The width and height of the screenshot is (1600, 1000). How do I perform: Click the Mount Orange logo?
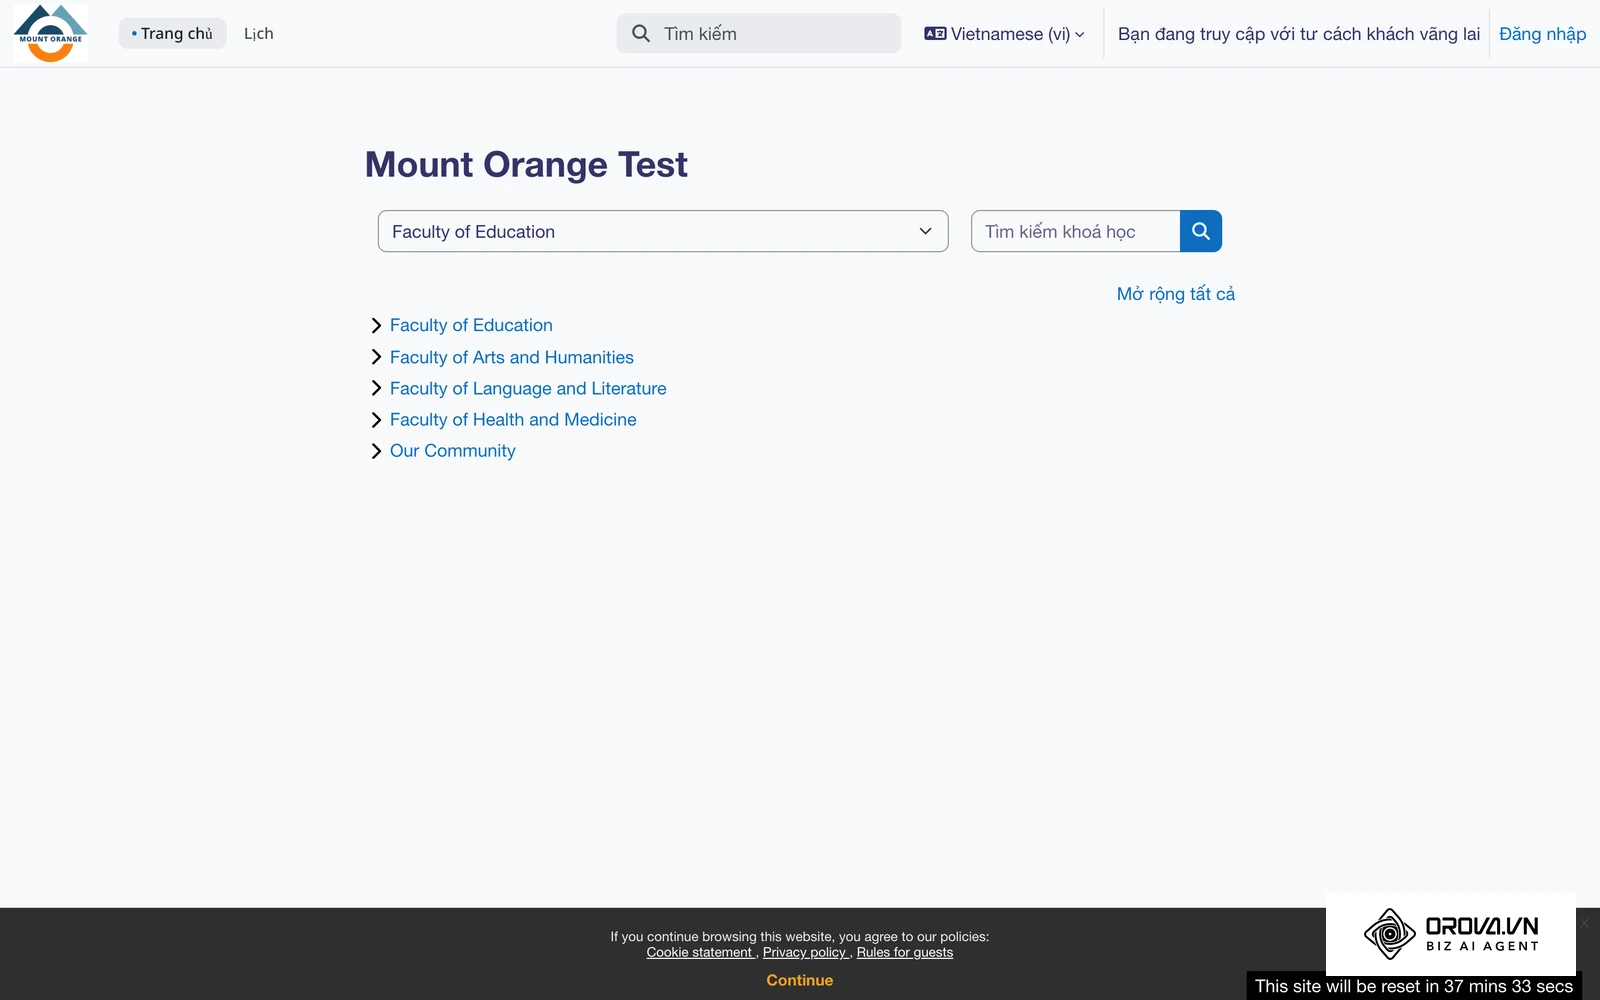(x=50, y=33)
